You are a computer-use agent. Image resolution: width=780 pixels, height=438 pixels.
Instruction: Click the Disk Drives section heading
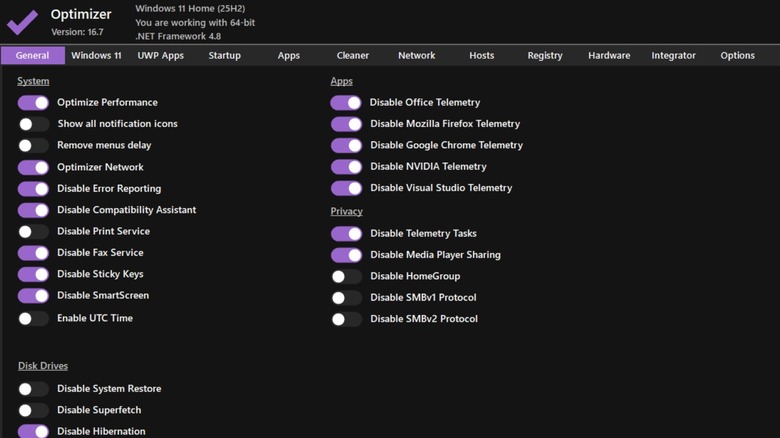pos(43,366)
